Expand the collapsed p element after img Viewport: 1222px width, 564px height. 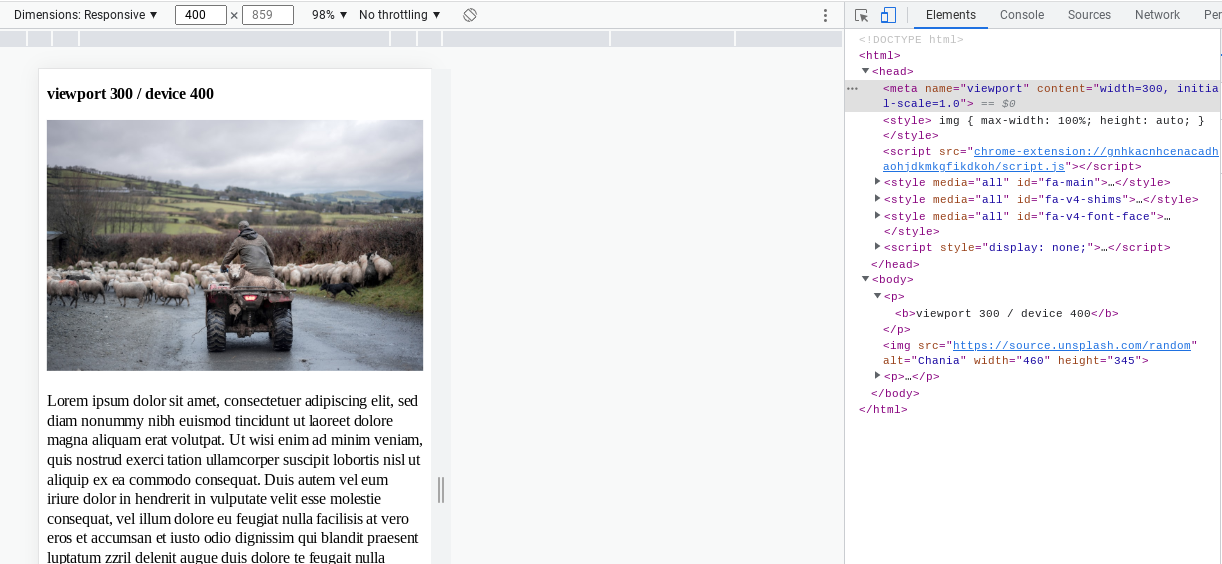[878, 376]
